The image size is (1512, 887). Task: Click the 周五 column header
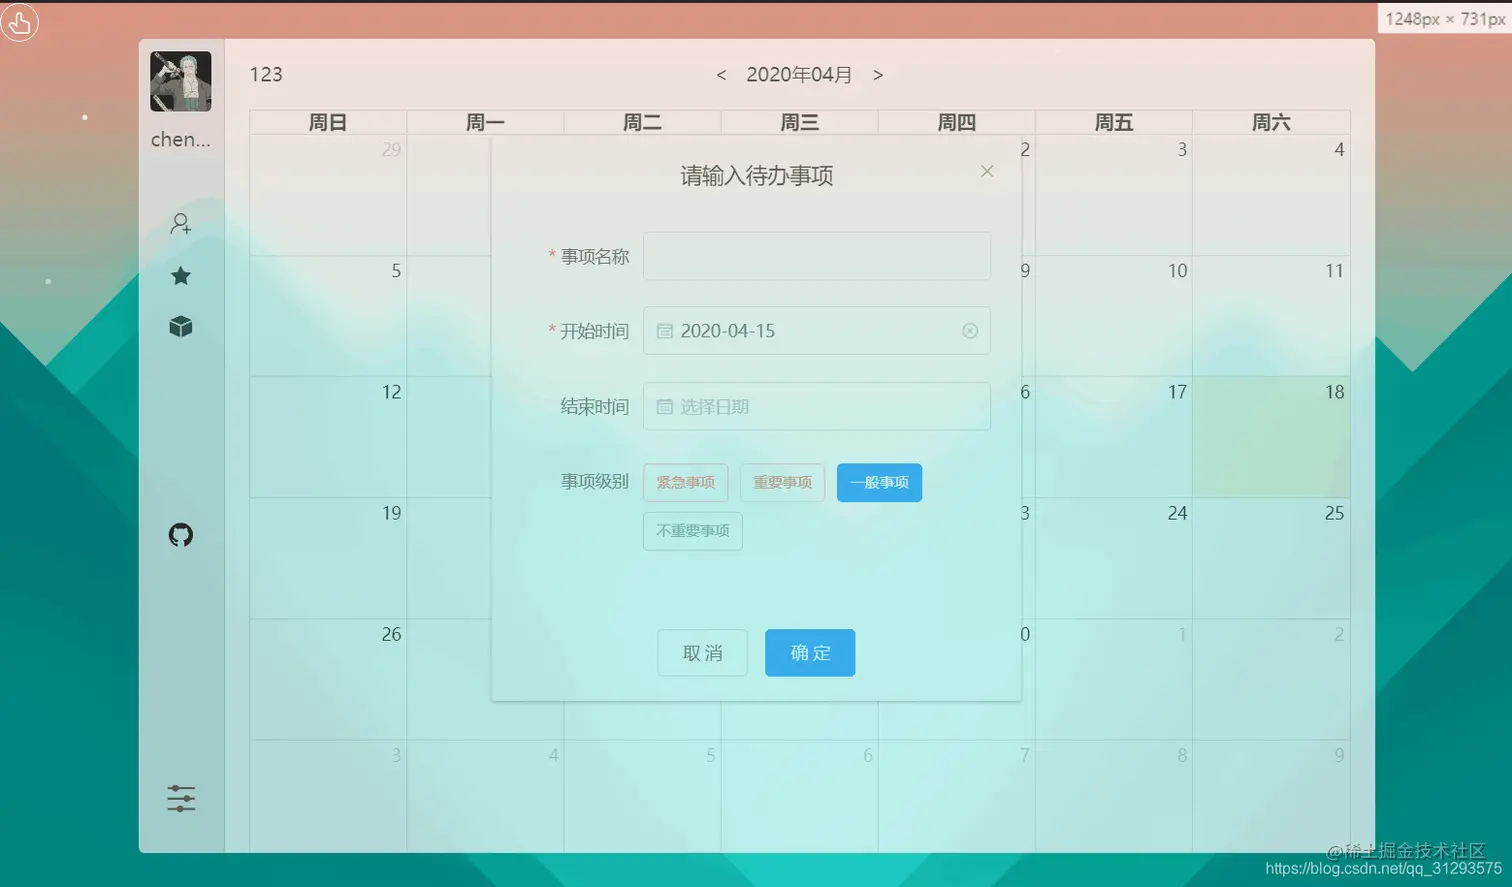click(1113, 122)
